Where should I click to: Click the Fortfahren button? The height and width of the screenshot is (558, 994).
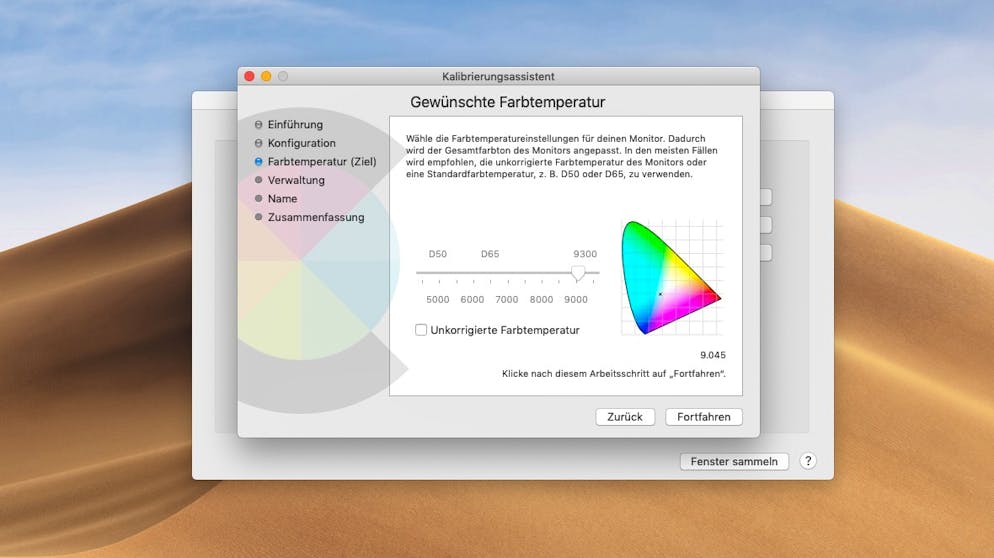(704, 417)
